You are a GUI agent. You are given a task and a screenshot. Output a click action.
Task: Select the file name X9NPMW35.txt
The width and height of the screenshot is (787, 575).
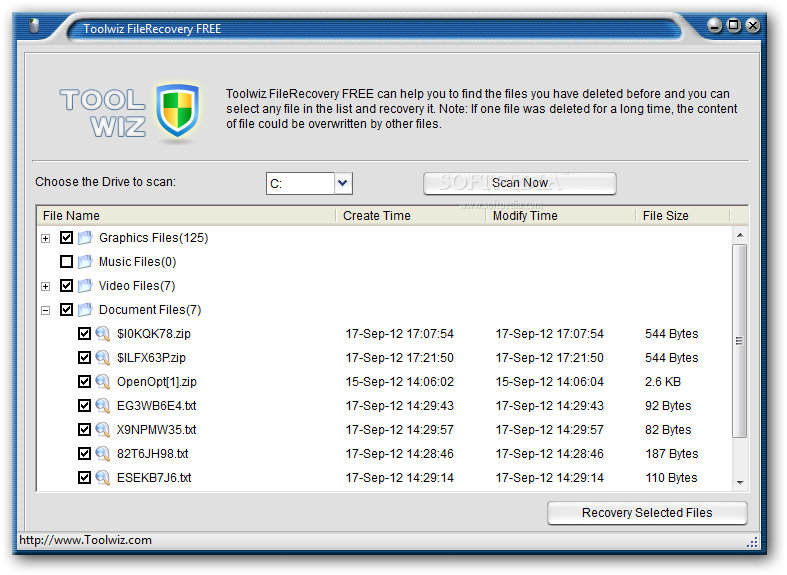tap(157, 429)
